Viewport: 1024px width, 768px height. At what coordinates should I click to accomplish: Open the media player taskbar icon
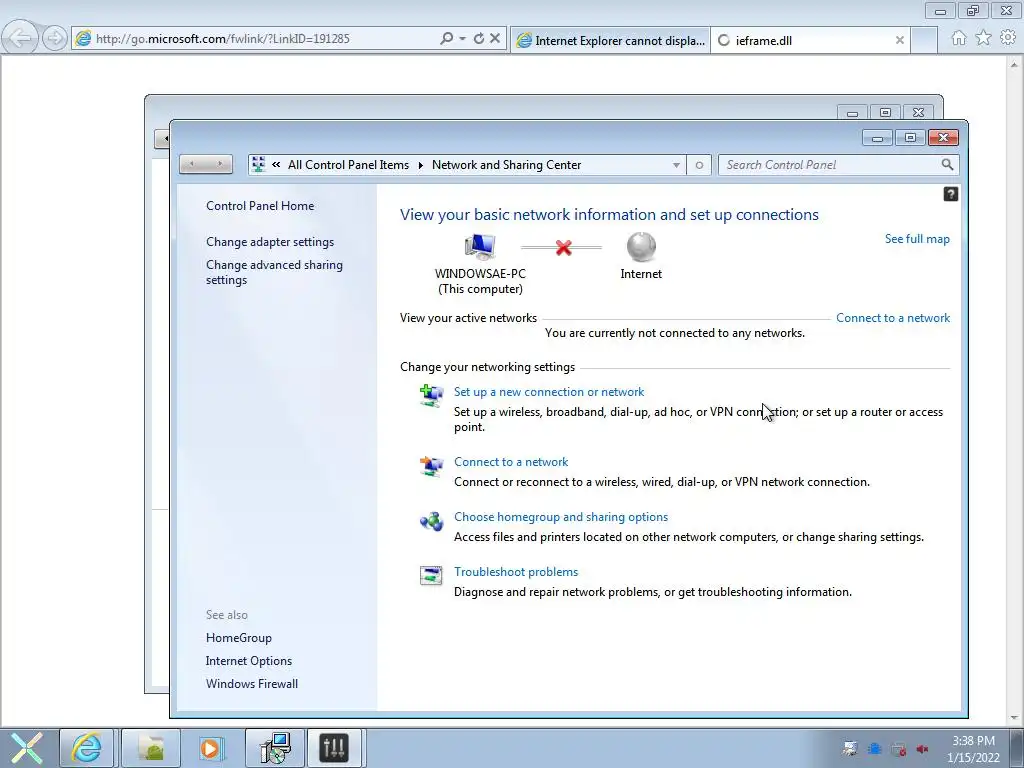210,748
